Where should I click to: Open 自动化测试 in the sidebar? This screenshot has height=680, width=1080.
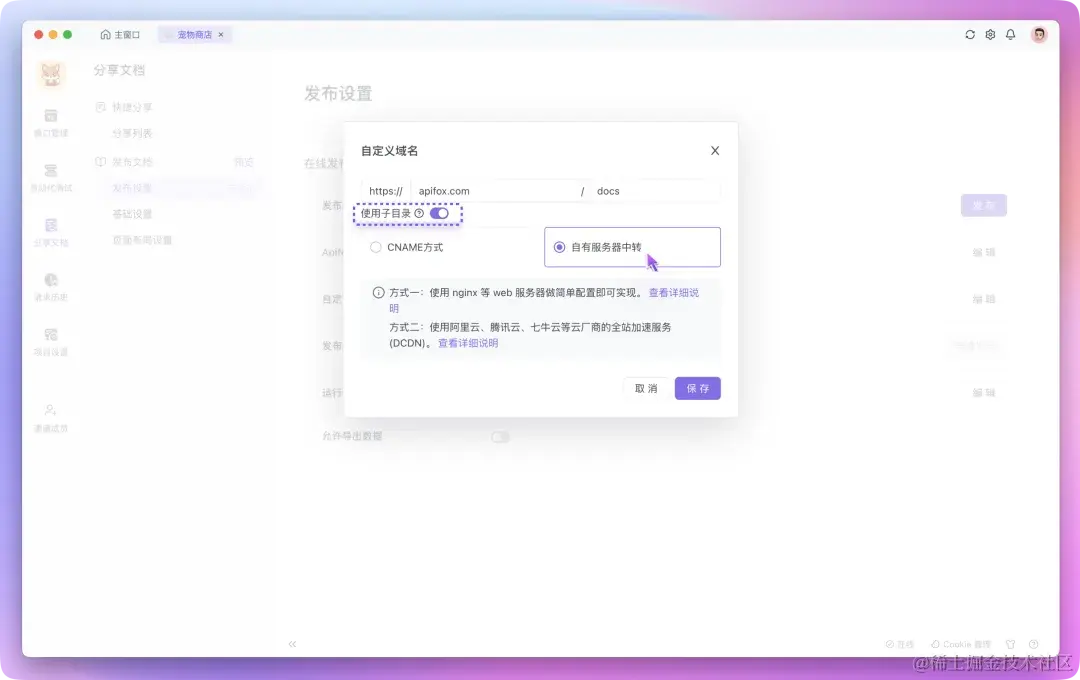[51, 175]
